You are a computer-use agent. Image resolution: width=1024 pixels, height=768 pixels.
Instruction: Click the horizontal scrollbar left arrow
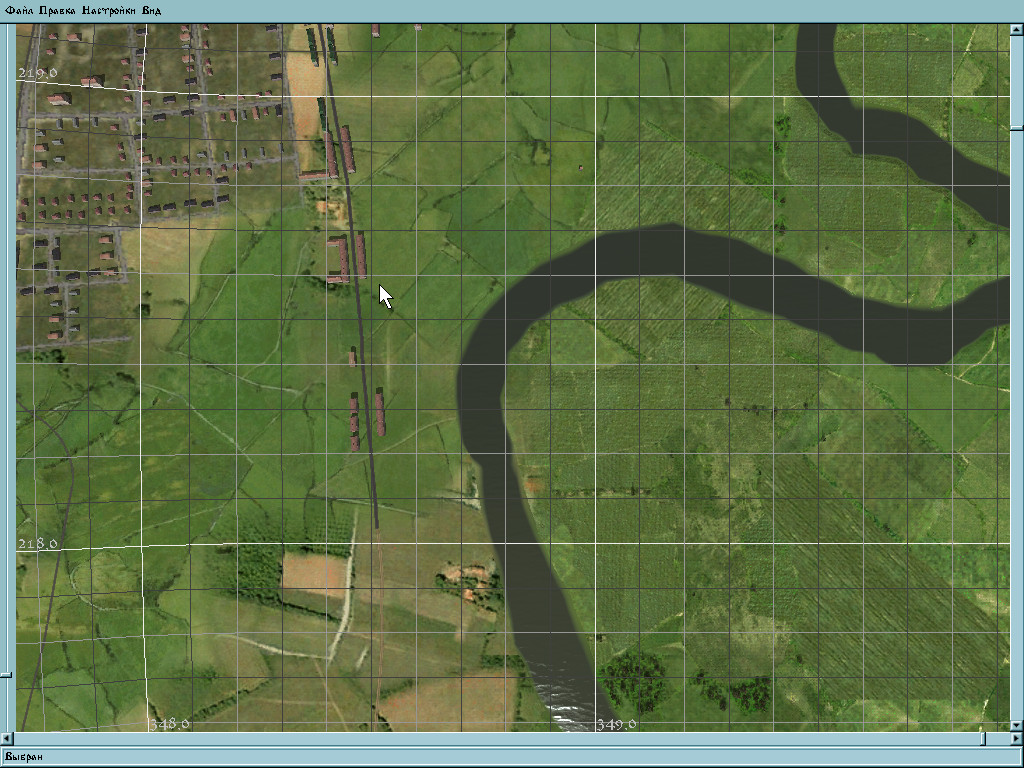point(7,739)
